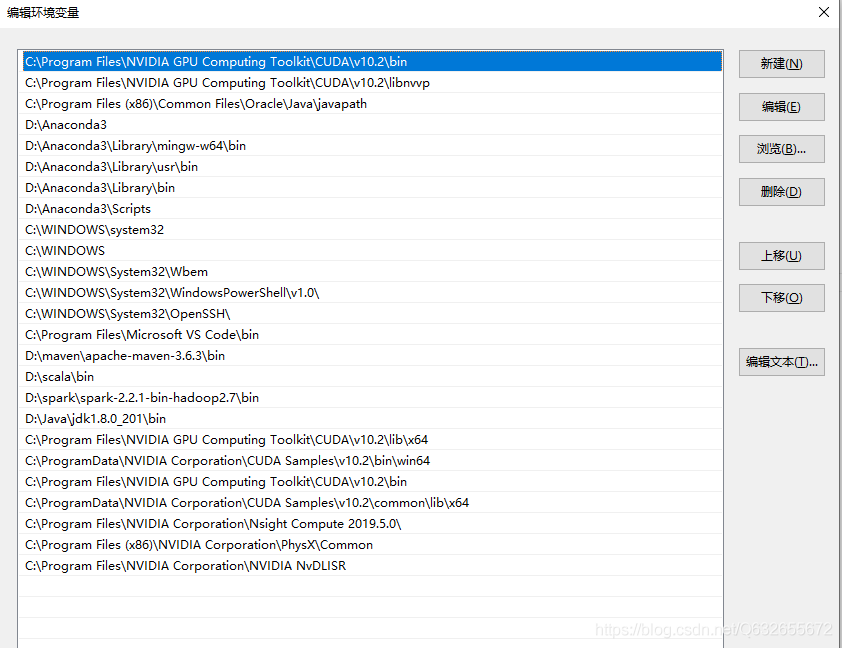Select the Microsoft VS Code\bin entry
842x648 pixels.
click(372, 334)
